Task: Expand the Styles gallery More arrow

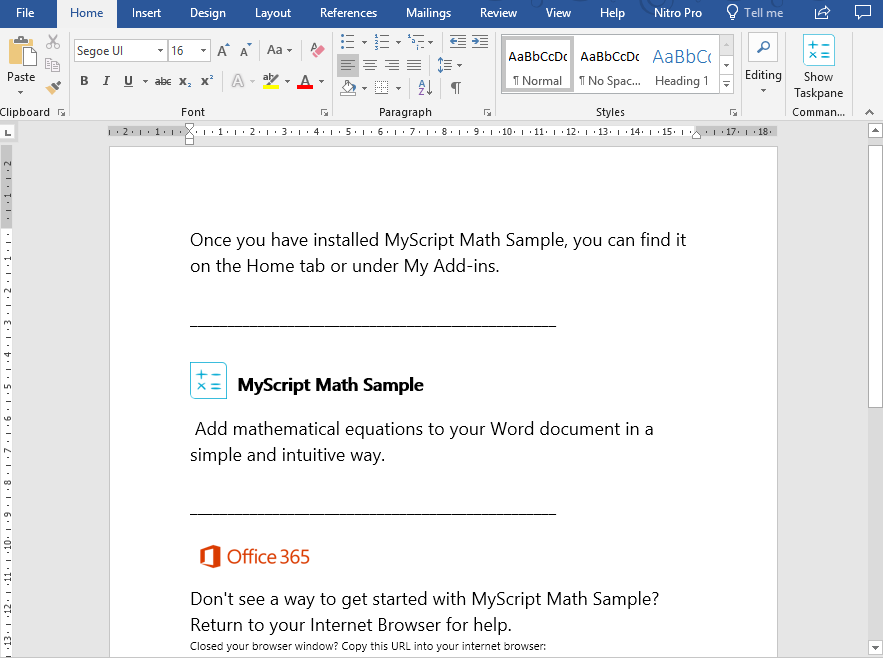Action: 727,84
